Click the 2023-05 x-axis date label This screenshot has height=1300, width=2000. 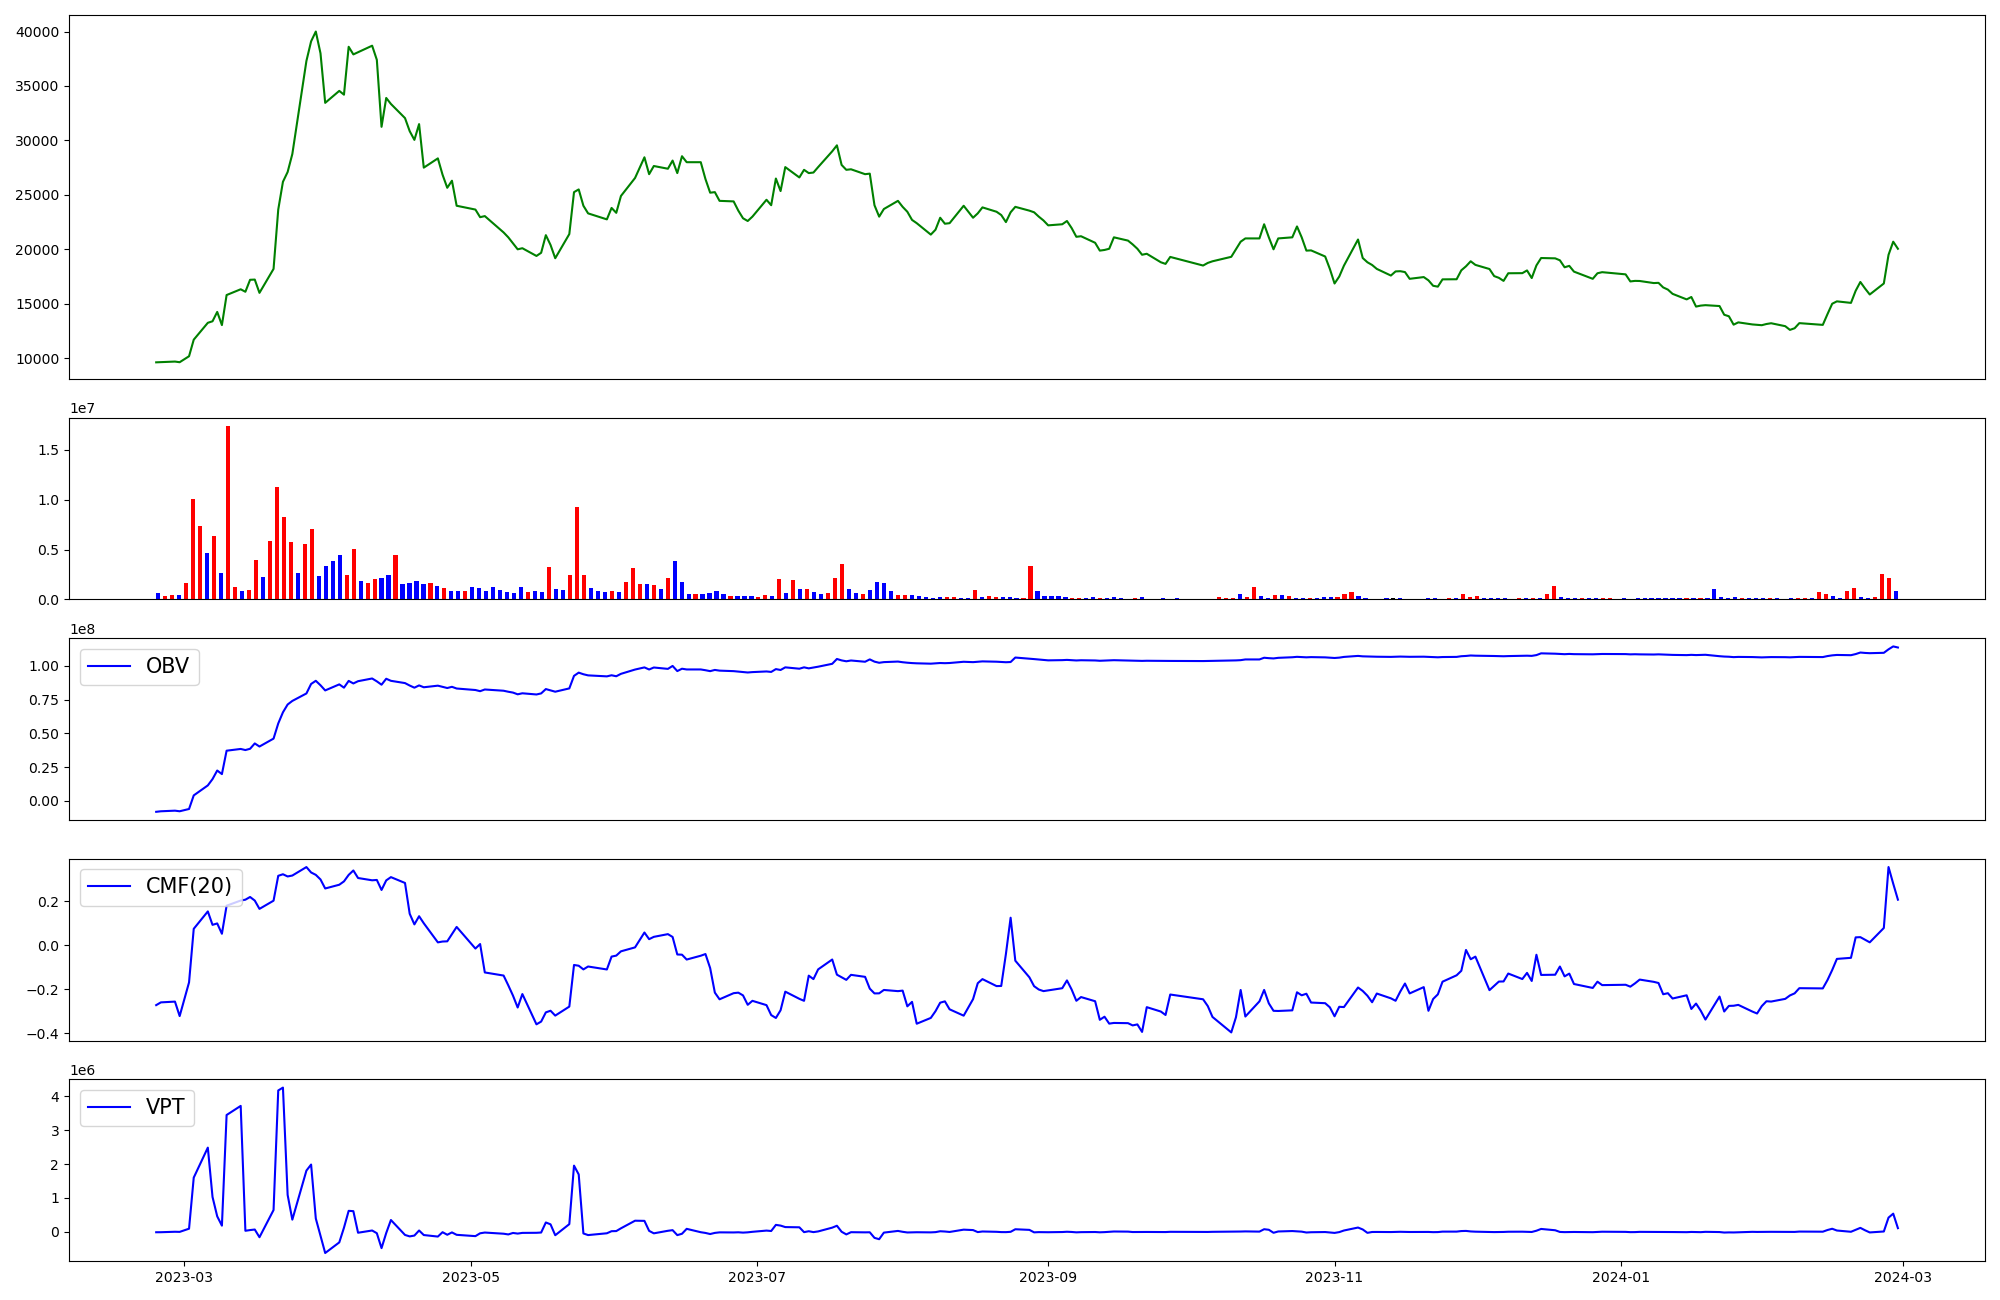click(x=471, y=1277)
